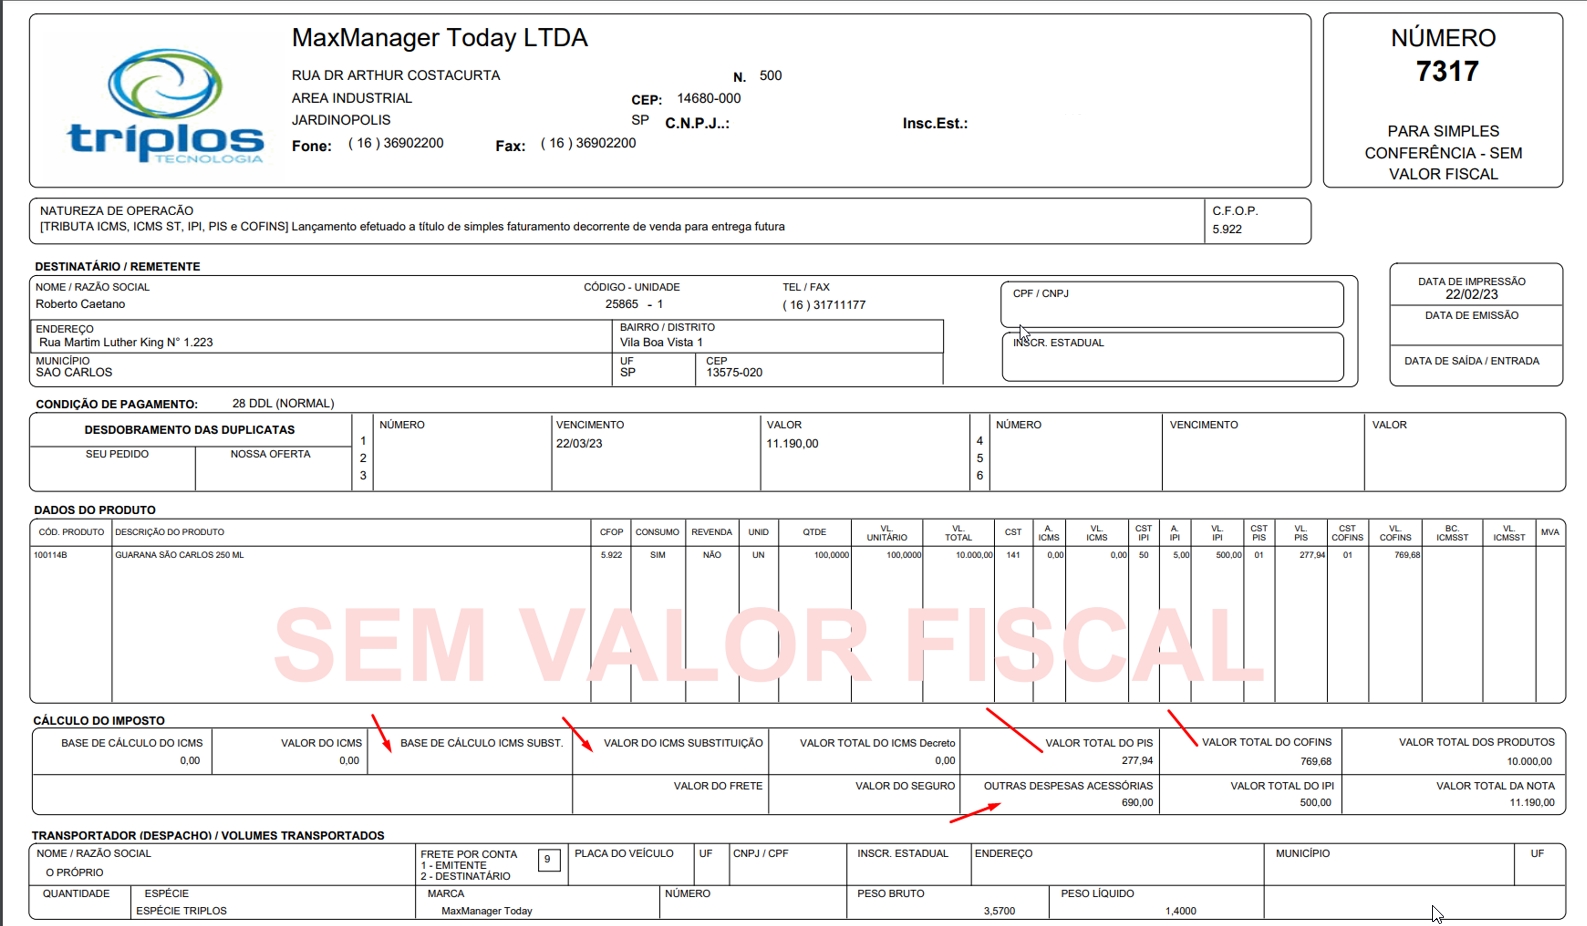Viewport: 1587px width, 926px height.
Task: Click CST value '141'
Action: (x=1013, y=555)
